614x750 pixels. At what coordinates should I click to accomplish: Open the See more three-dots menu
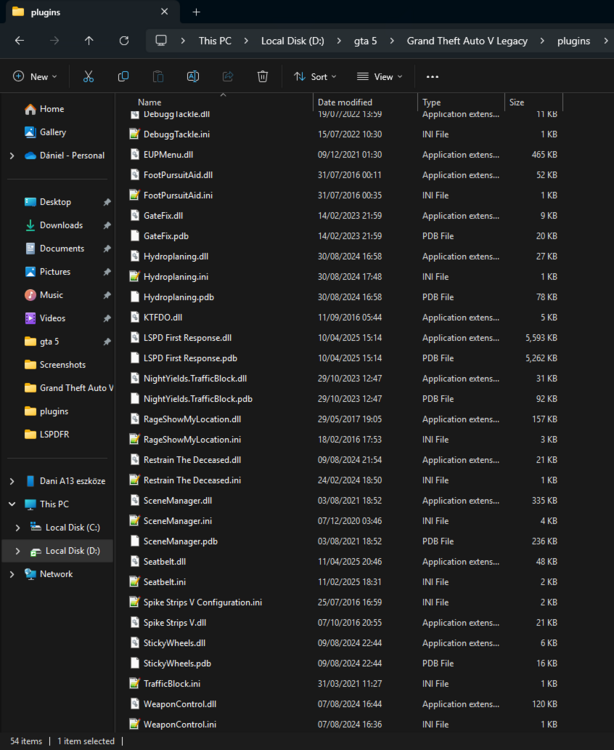pyautogui.click(x=432, y=77)
